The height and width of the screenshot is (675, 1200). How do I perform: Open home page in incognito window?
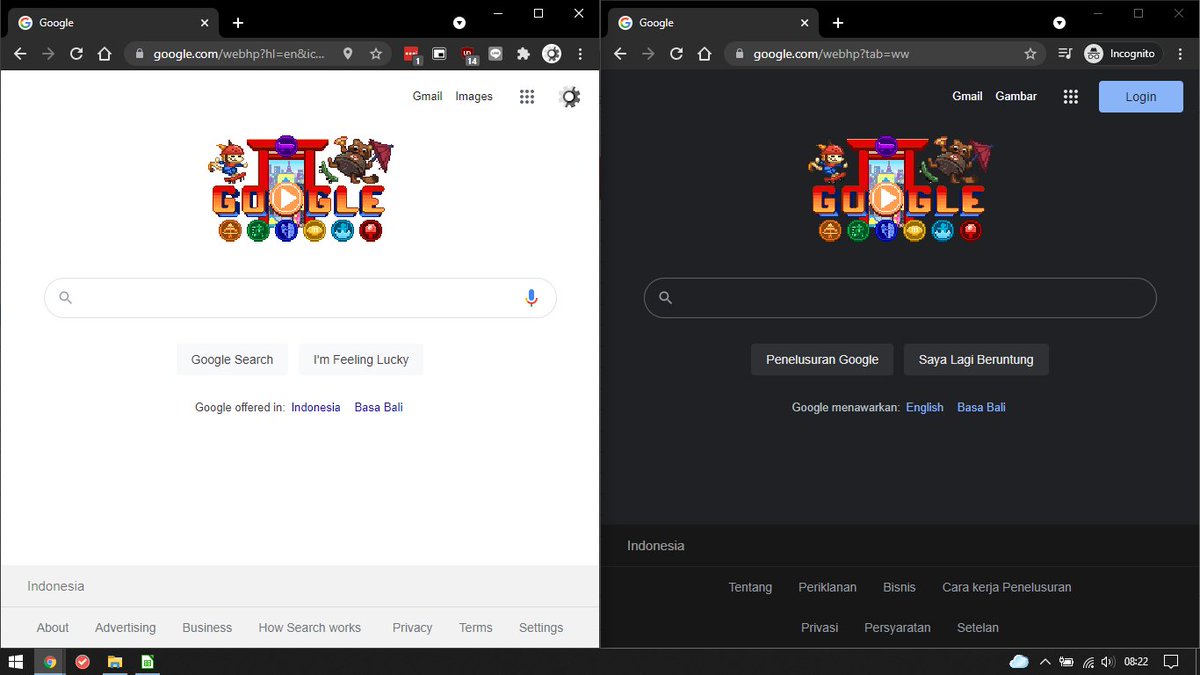point(704,54)
